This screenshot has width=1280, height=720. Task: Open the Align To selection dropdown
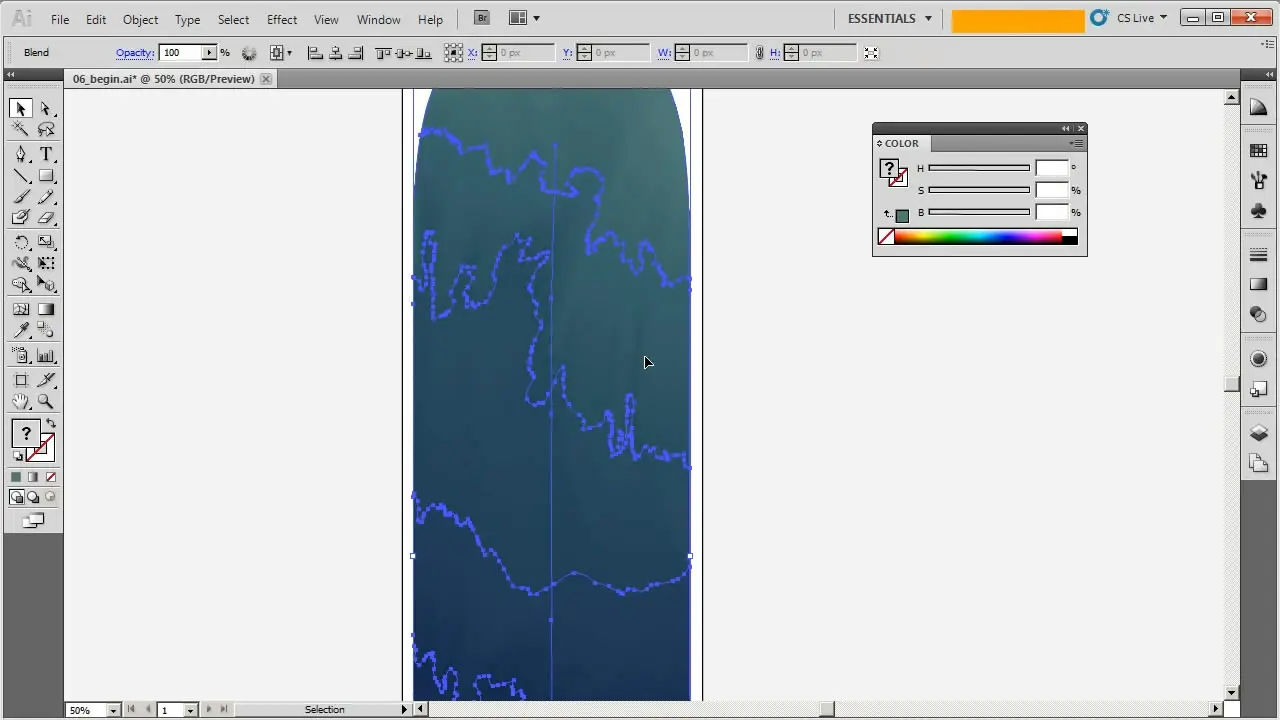tap(283, 53)
